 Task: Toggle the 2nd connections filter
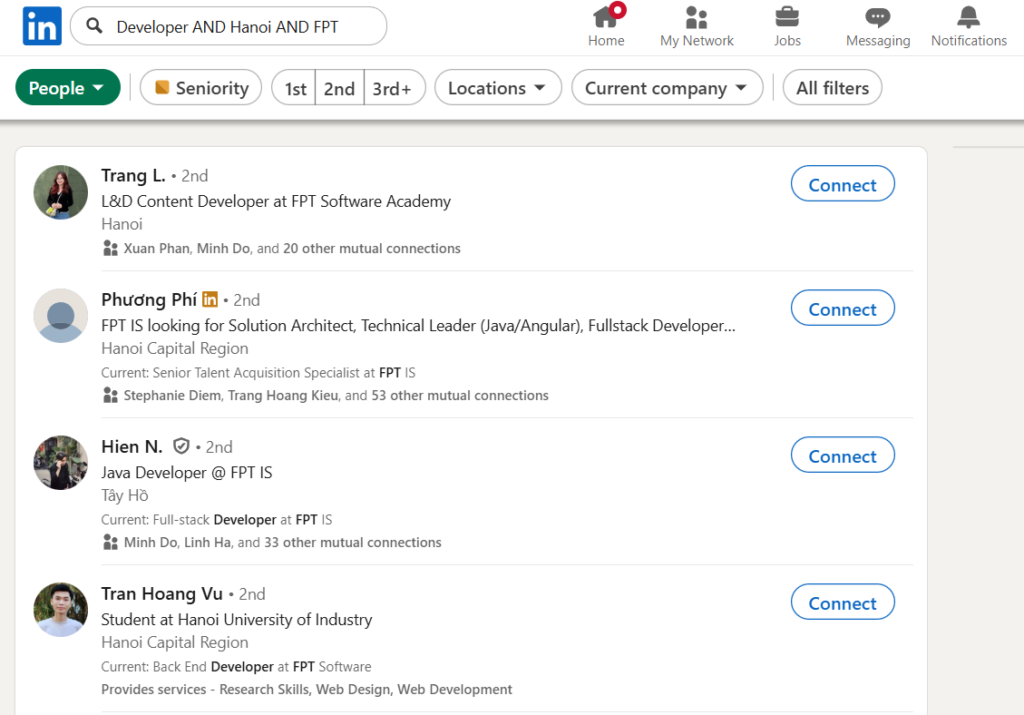click(340, 87)
